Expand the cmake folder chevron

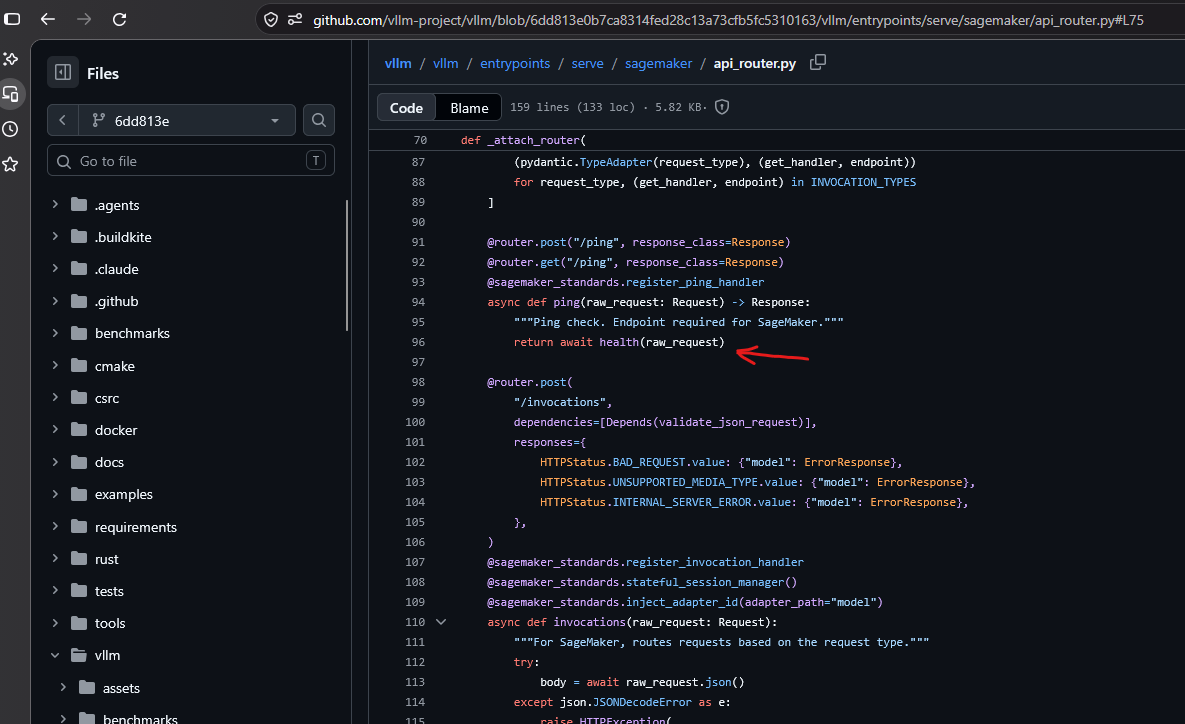click(x=55, y=366)
